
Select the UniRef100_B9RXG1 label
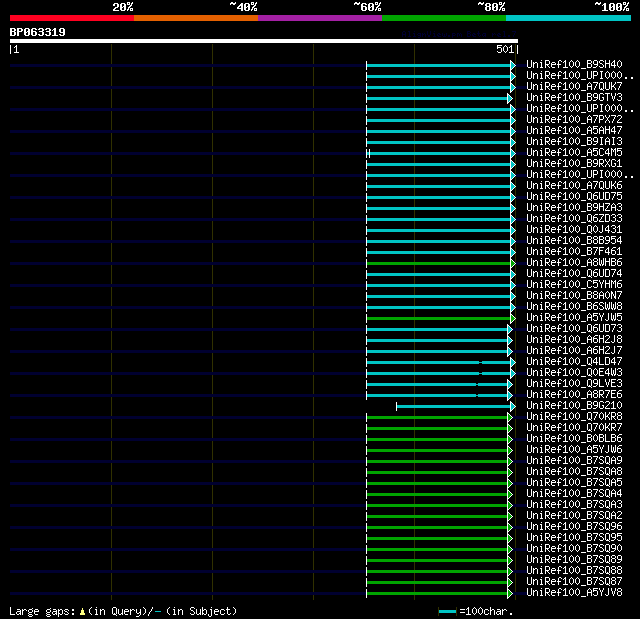point(574,164)
